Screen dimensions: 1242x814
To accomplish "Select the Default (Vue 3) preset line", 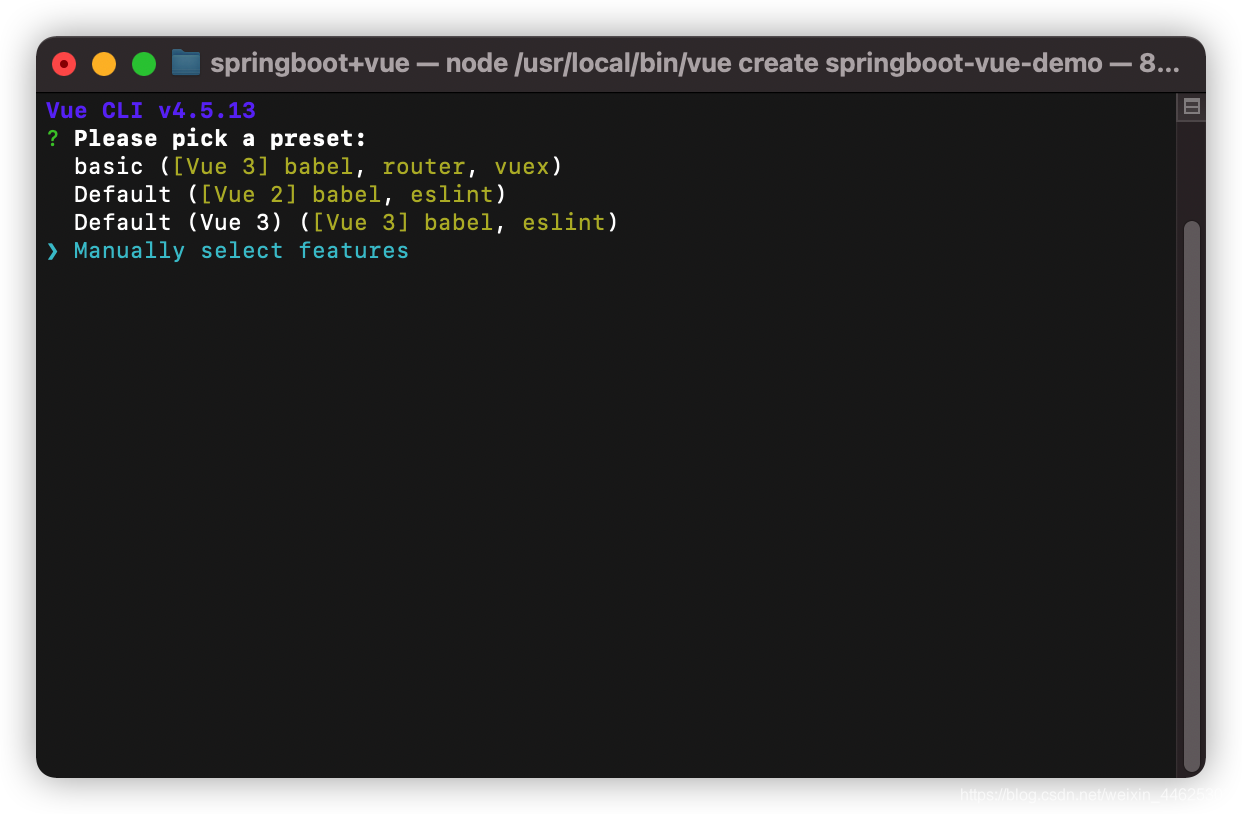I will [346, 222].
